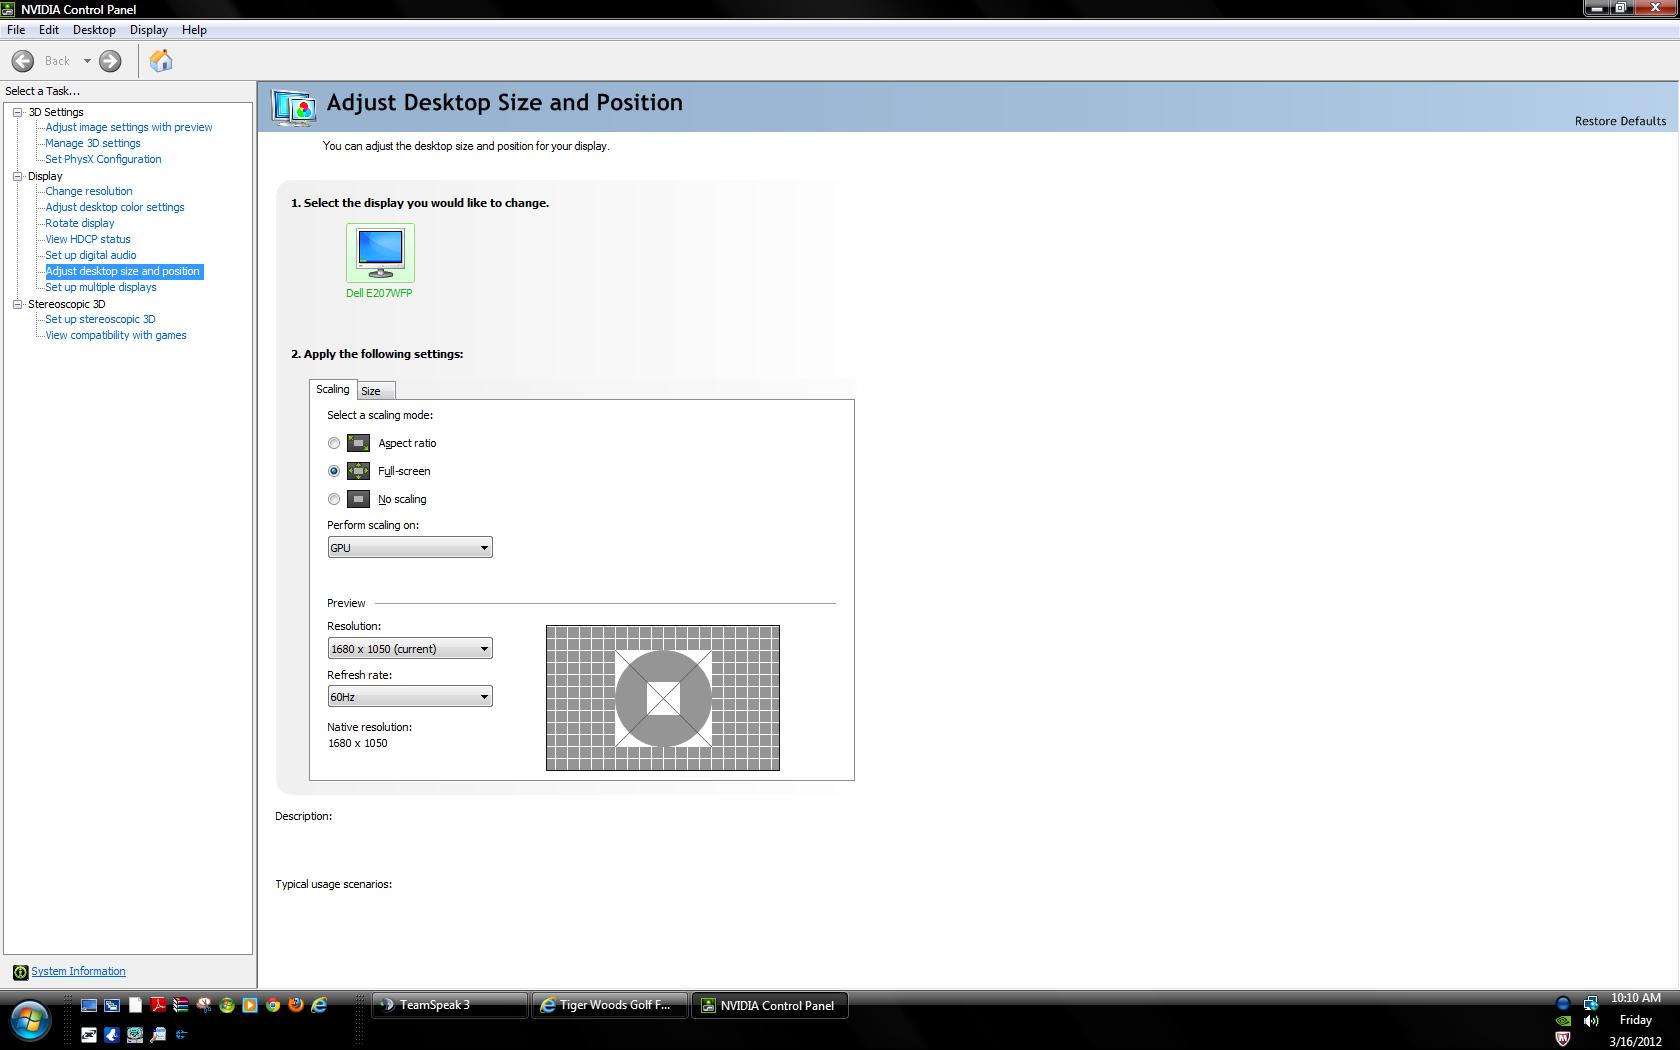Open View HDCP status
The height and width of the screenshot is (1050, 1680).
(x=88, y=239)
